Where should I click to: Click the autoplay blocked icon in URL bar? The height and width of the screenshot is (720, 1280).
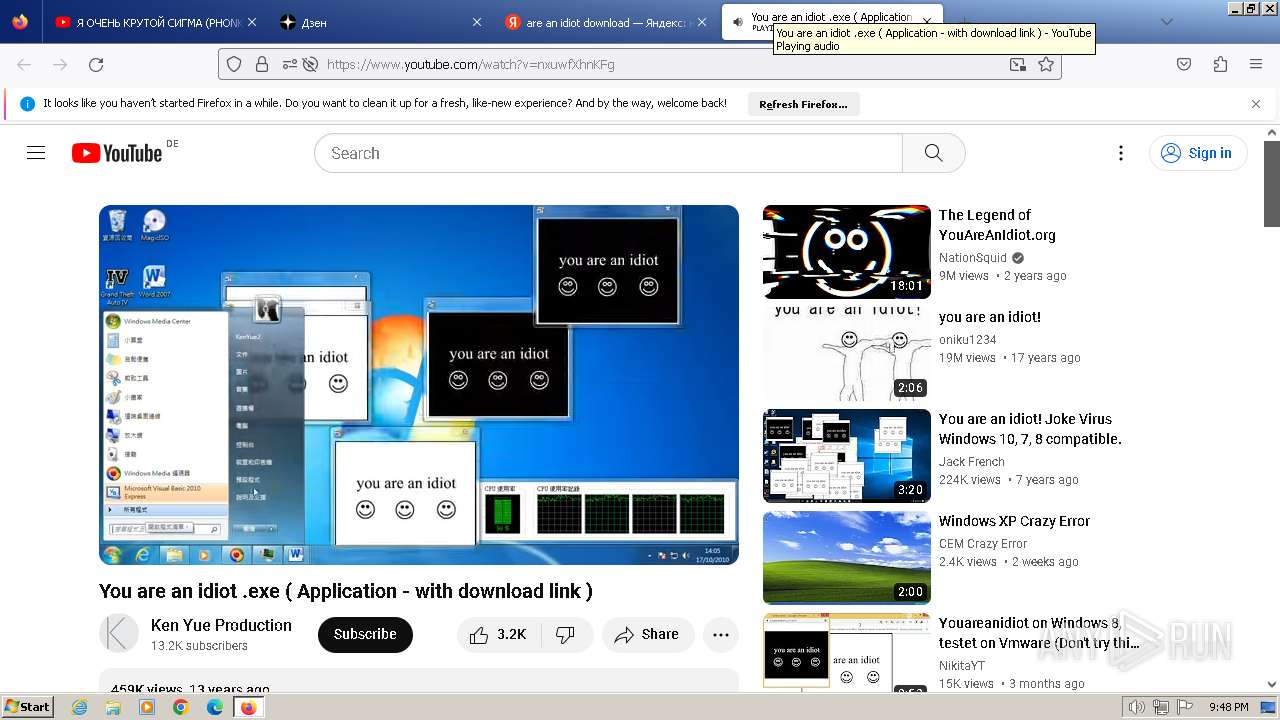[x=310, y=64]
